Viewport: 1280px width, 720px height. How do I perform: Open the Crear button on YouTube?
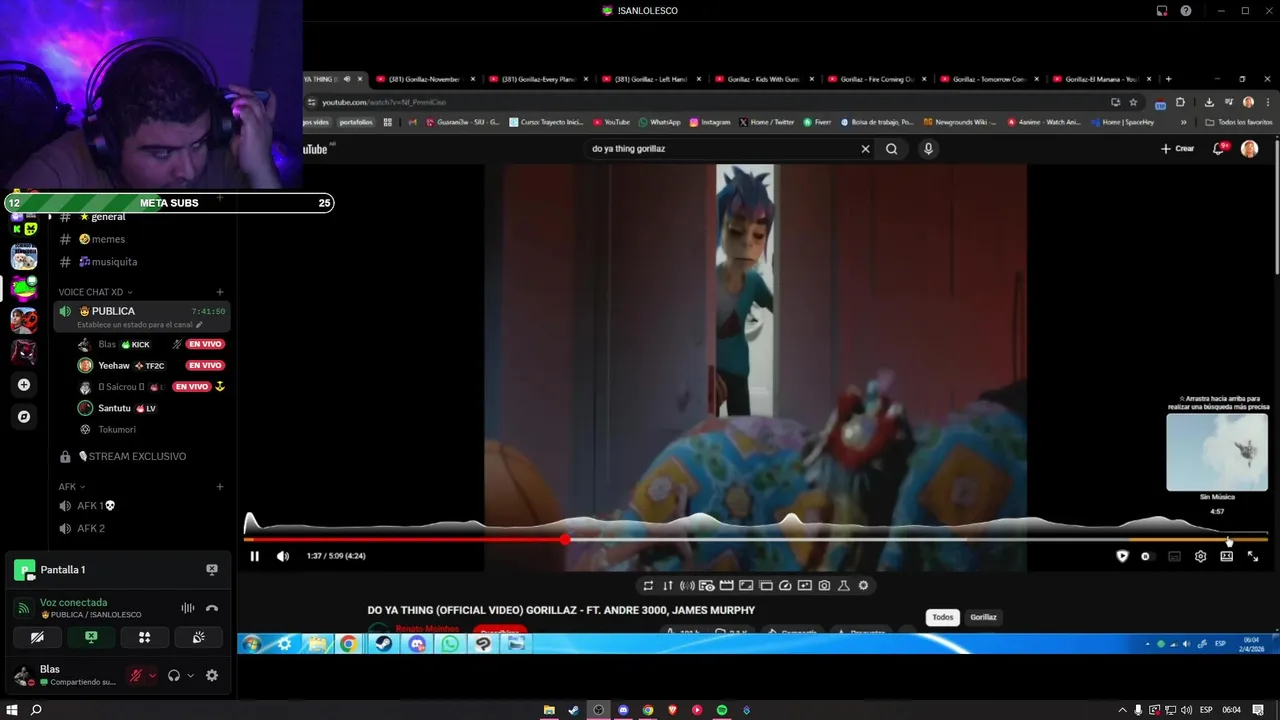tap(1177, 149)
